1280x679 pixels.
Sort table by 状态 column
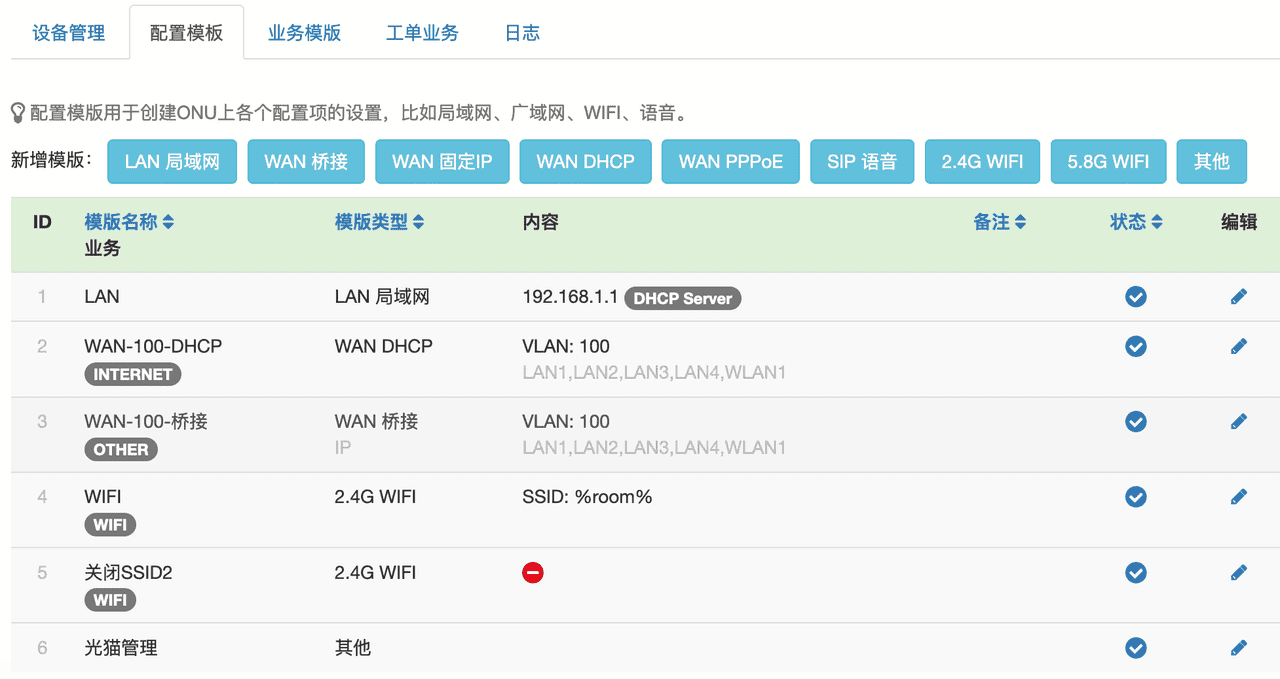[1136, 222]
